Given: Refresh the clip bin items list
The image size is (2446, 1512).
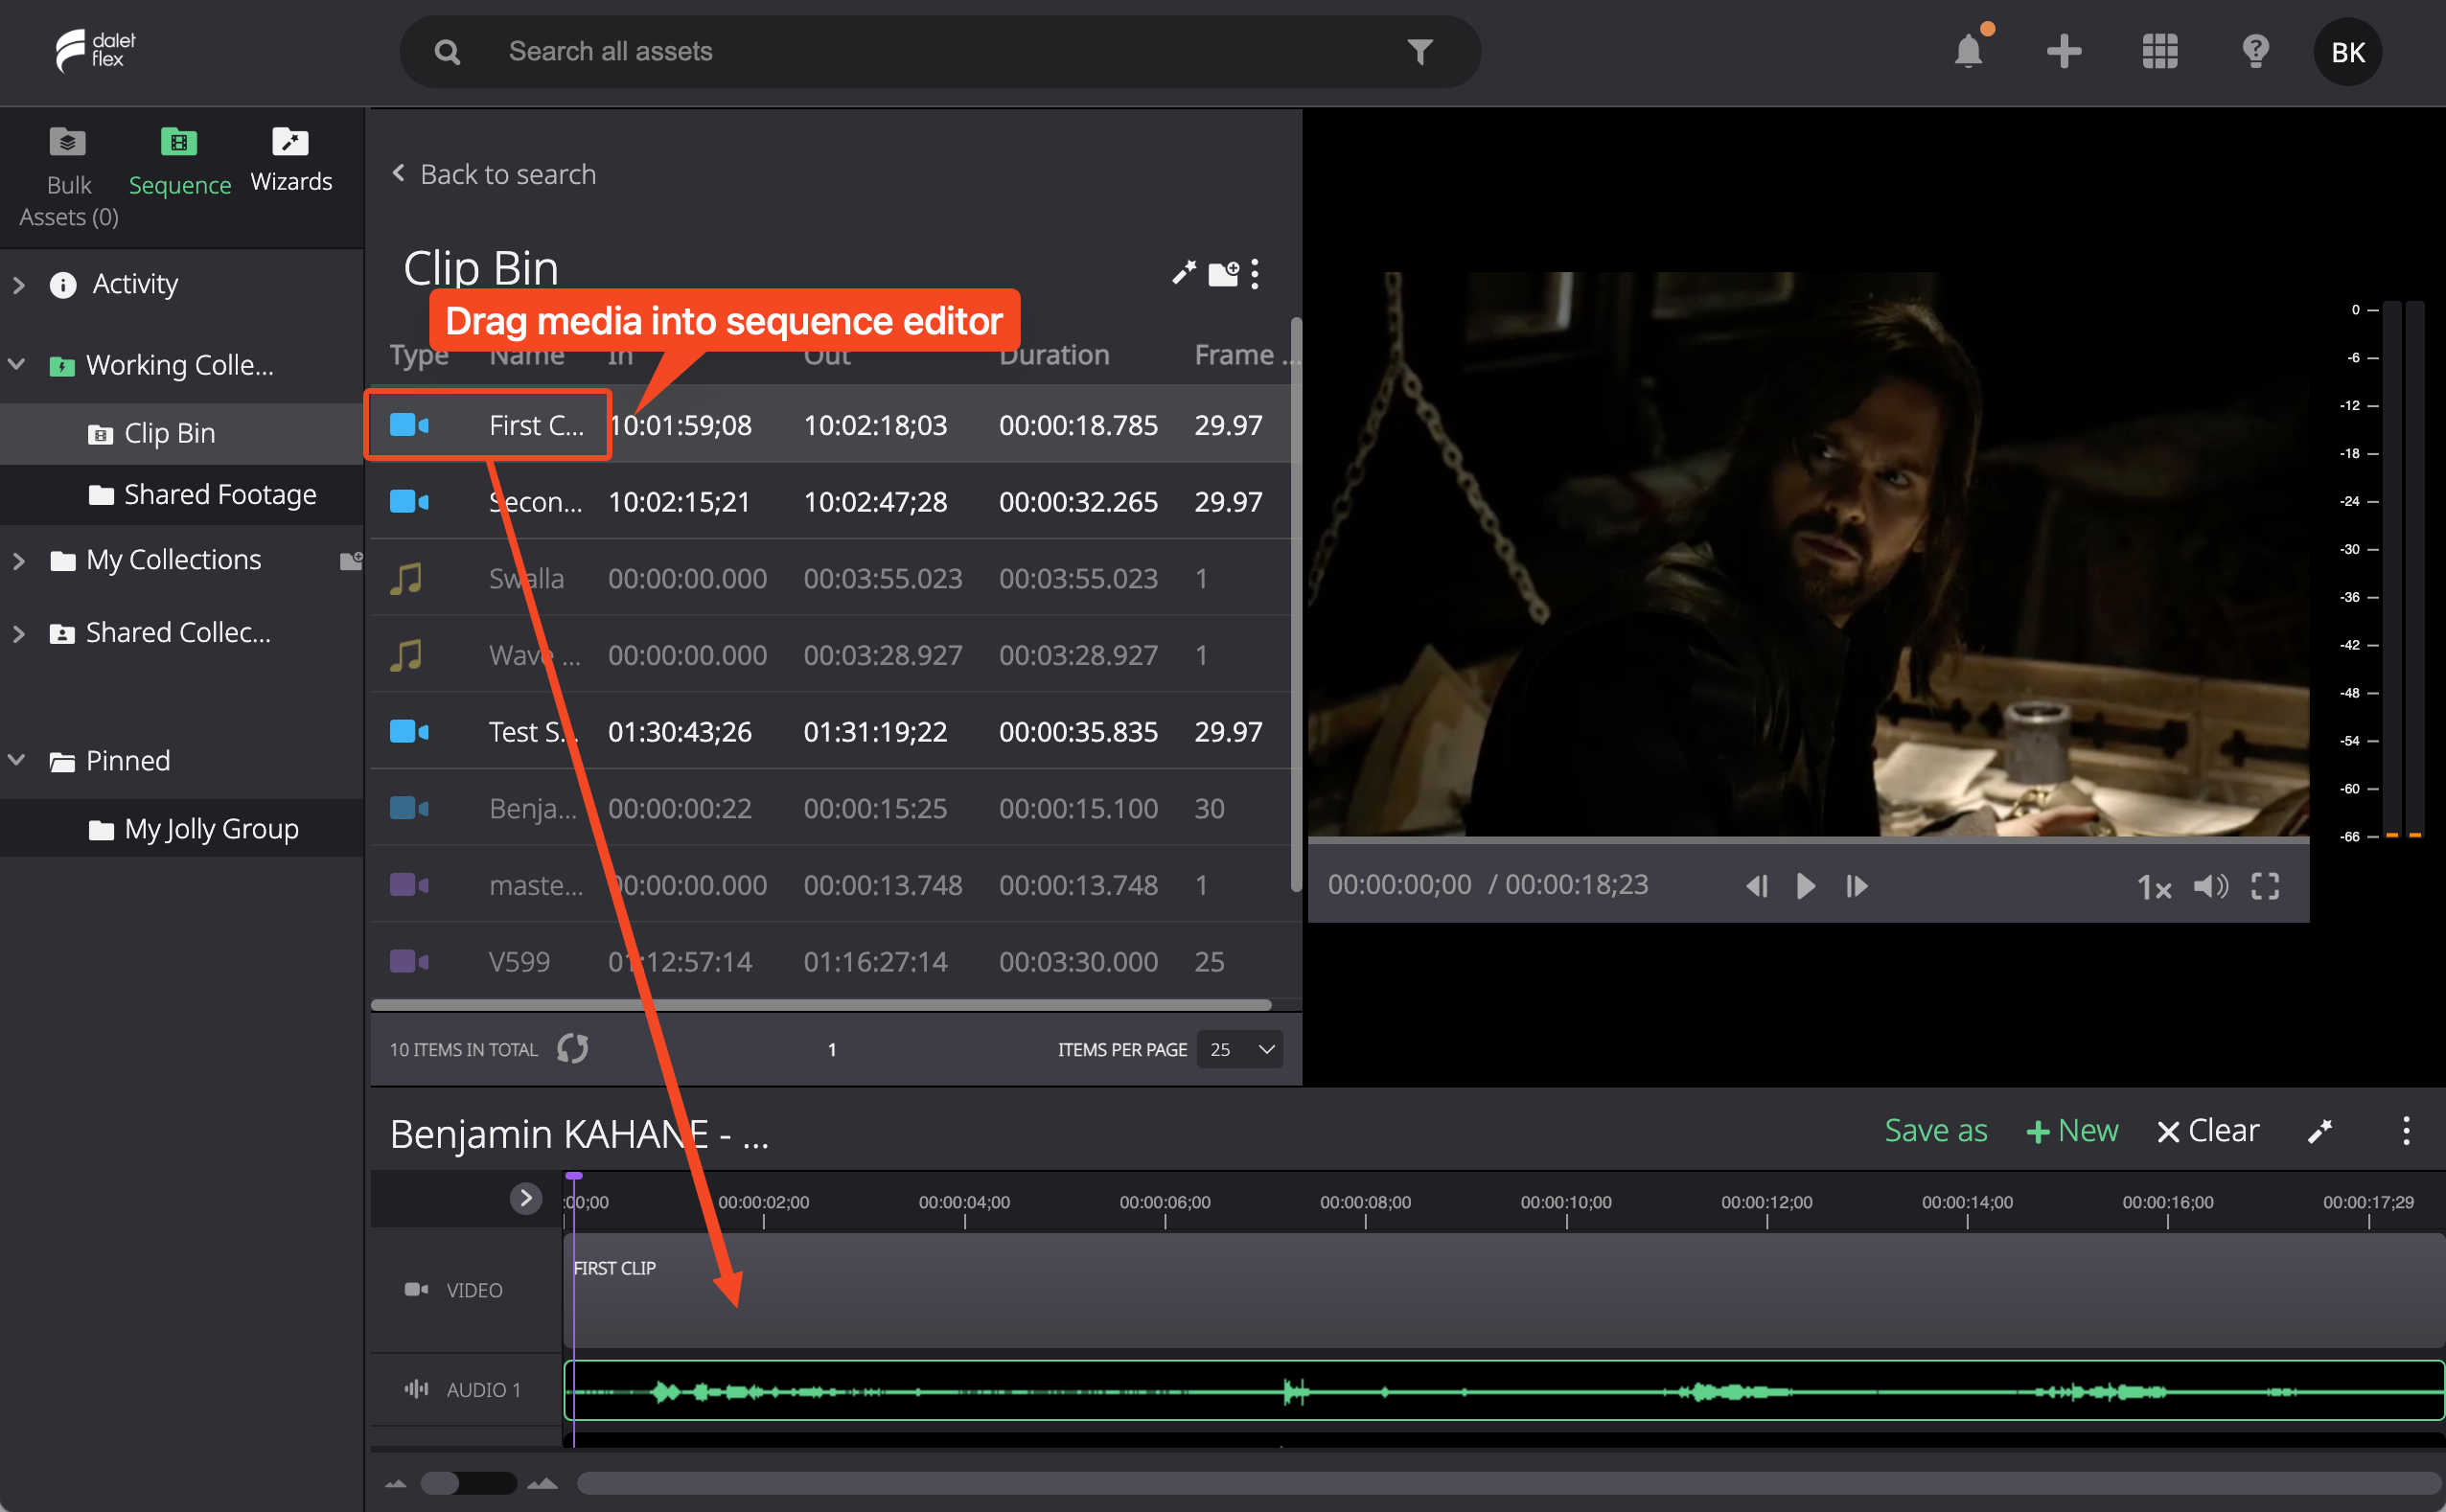Looking at the screenshot, I should [572, 1048].
